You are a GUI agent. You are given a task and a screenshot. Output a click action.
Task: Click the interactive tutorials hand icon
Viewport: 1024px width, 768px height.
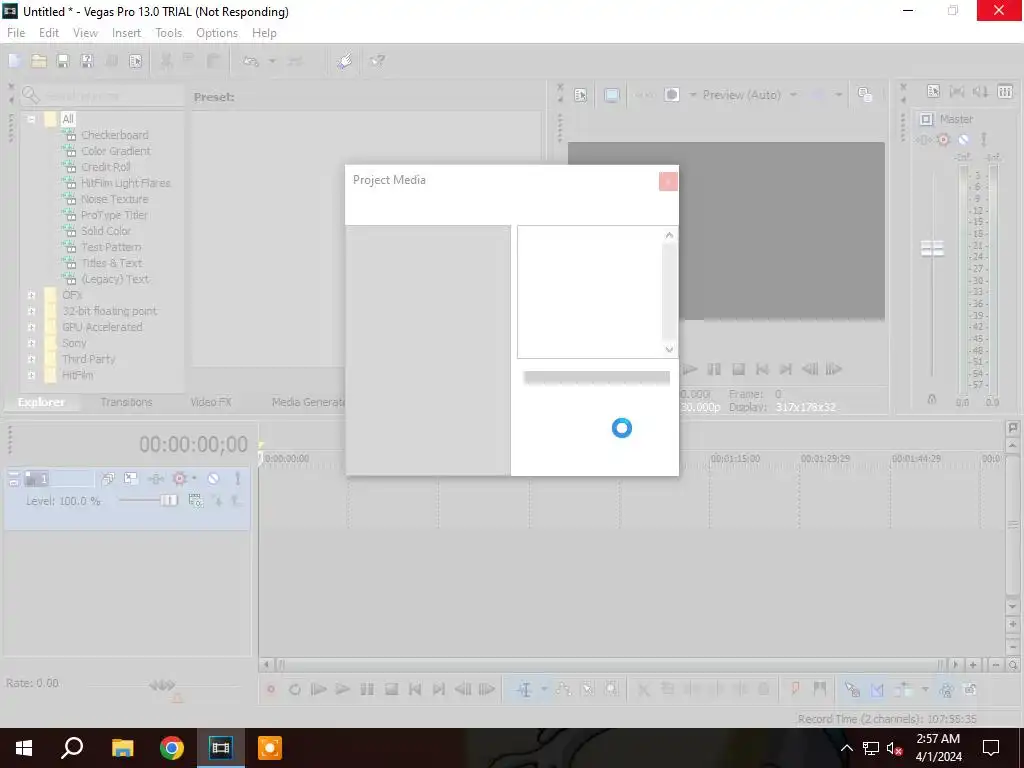point(345,61)
